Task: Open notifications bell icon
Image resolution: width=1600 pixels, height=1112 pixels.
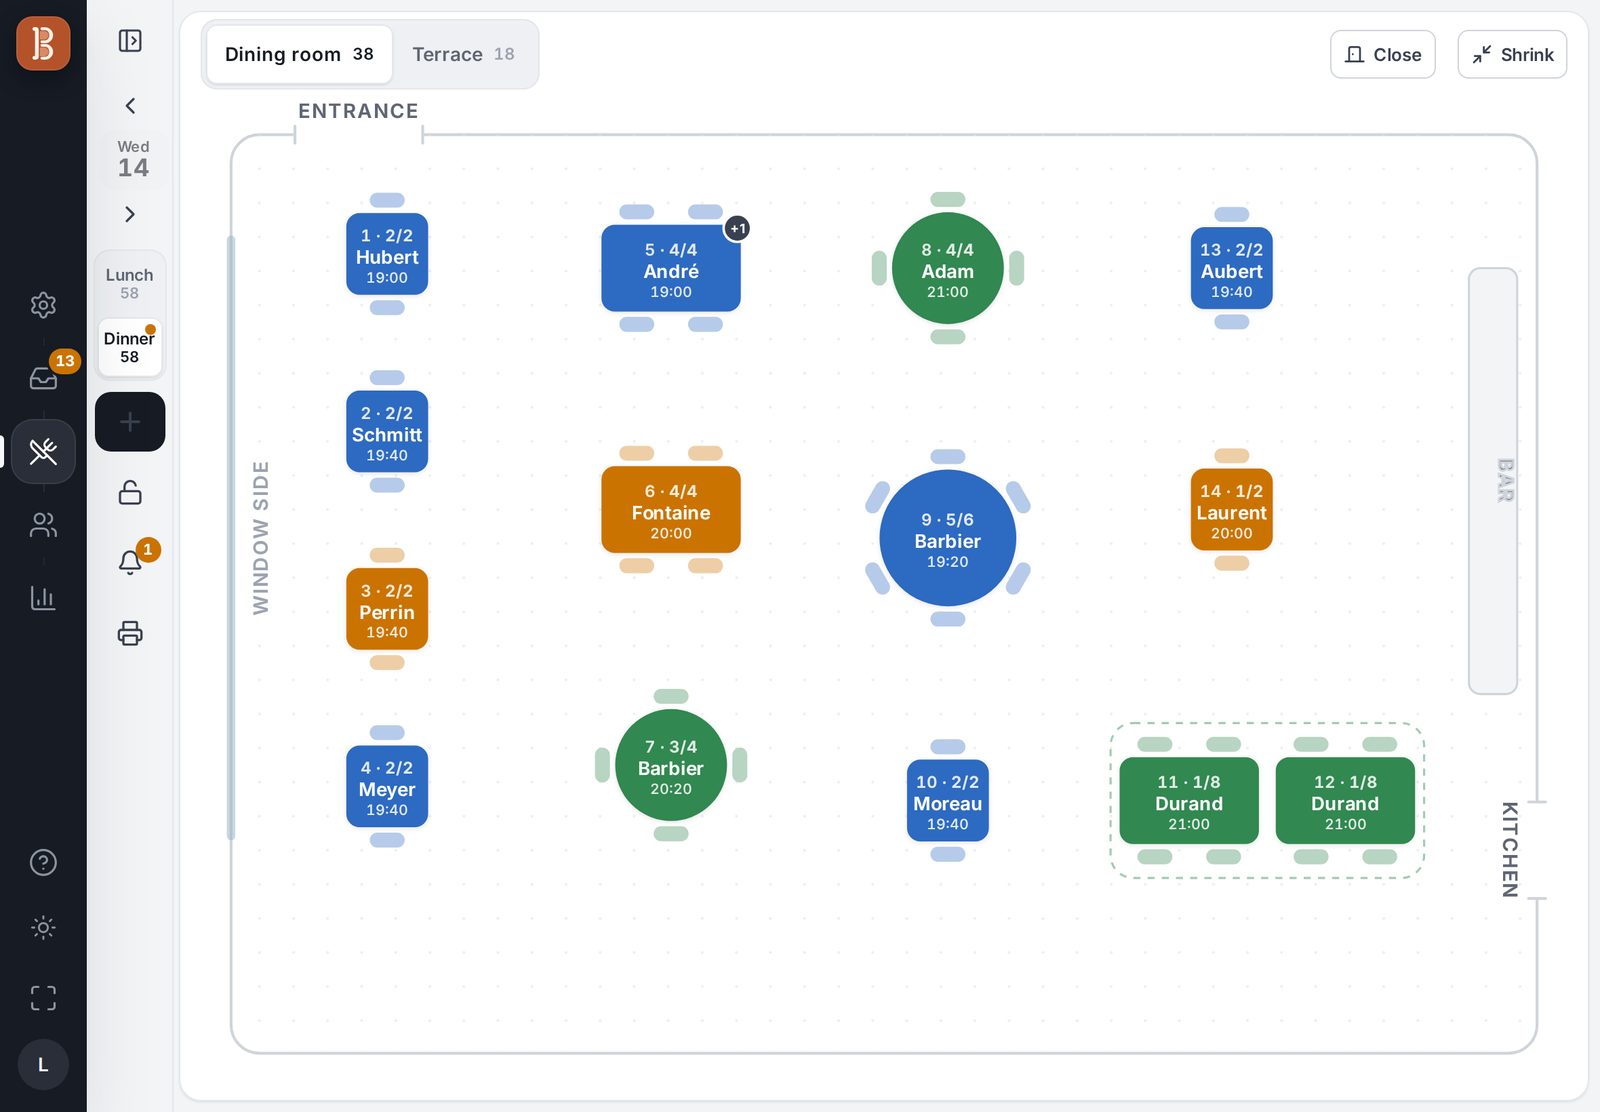Action: [130, 562]
